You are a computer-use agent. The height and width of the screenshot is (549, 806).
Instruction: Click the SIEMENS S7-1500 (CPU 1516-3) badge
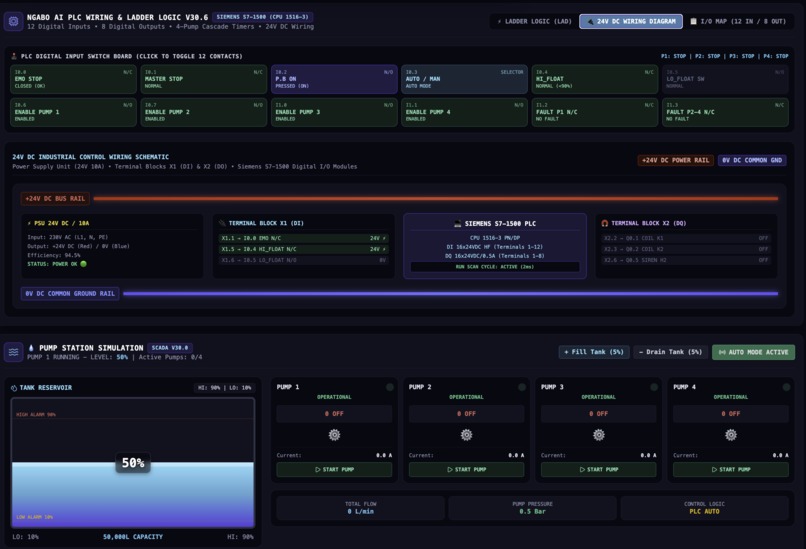262,17
